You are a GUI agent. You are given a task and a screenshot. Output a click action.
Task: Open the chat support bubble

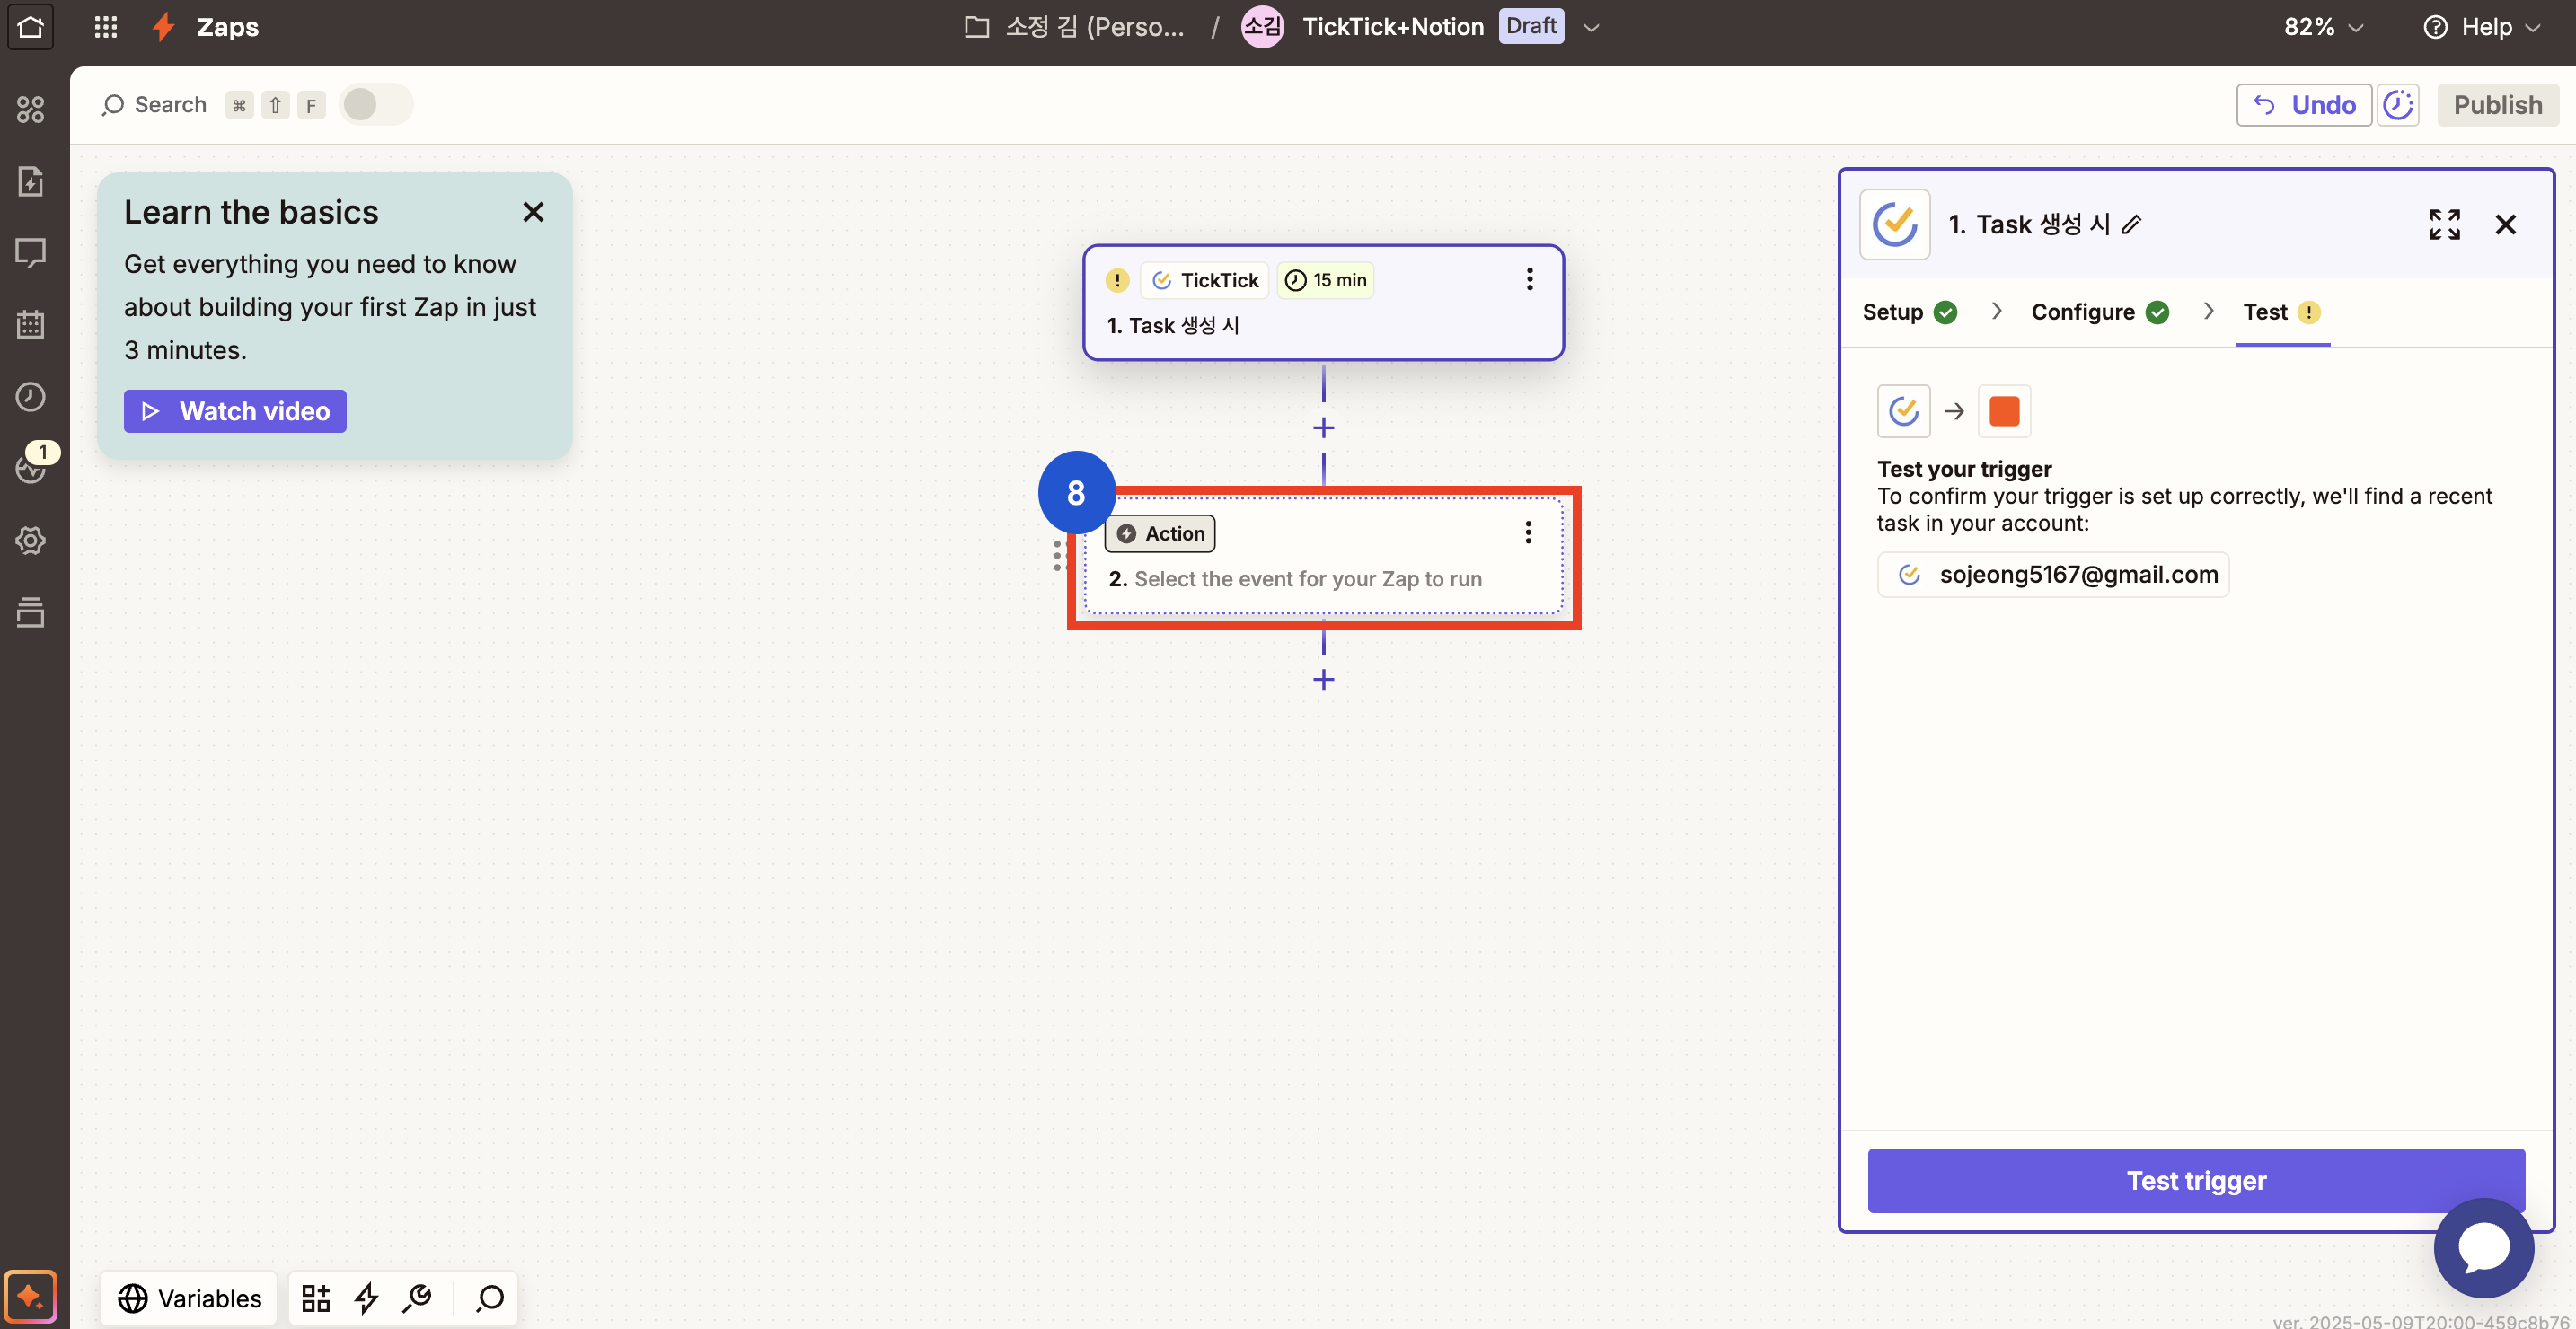pyautogui.click(x=2484, y=1248)
